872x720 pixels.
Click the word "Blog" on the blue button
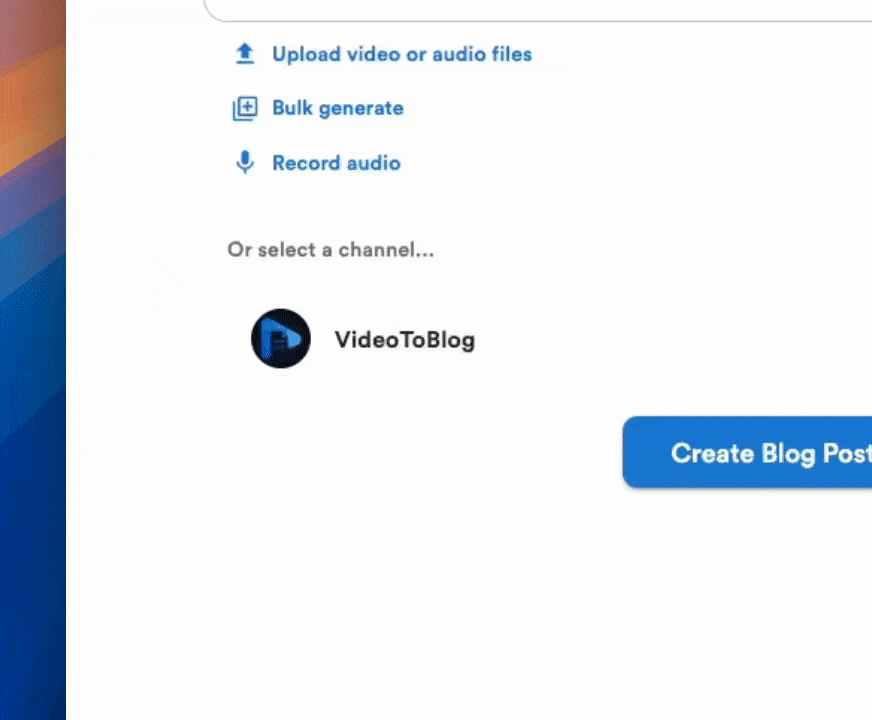point(788,453)
